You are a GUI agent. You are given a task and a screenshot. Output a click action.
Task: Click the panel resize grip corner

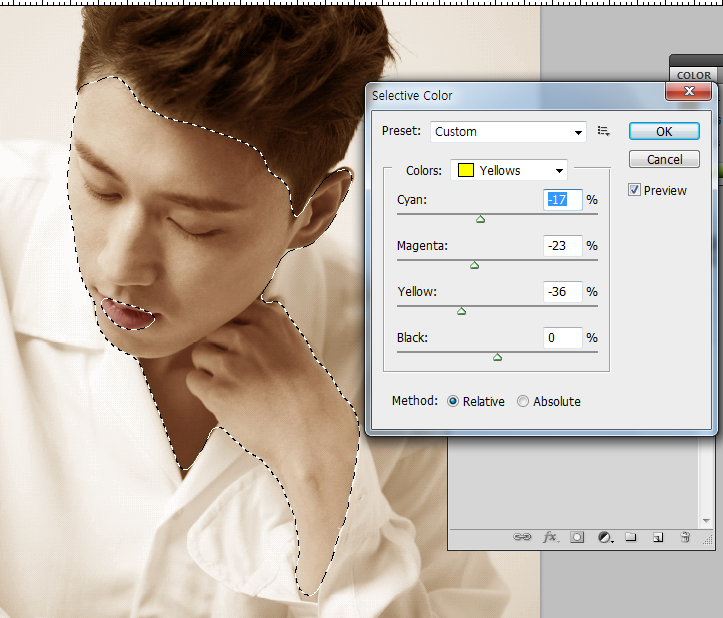click(708, 541)
